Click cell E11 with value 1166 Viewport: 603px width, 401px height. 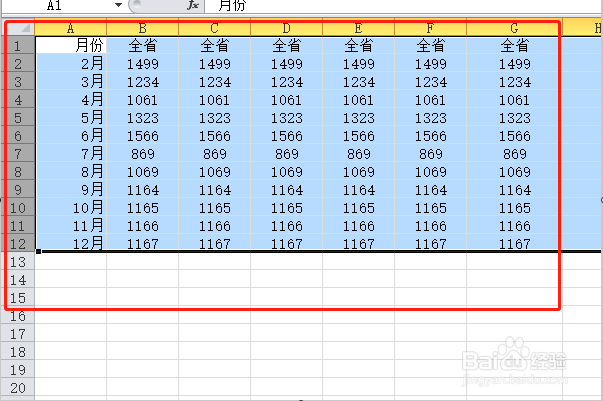tap(358, 225)
